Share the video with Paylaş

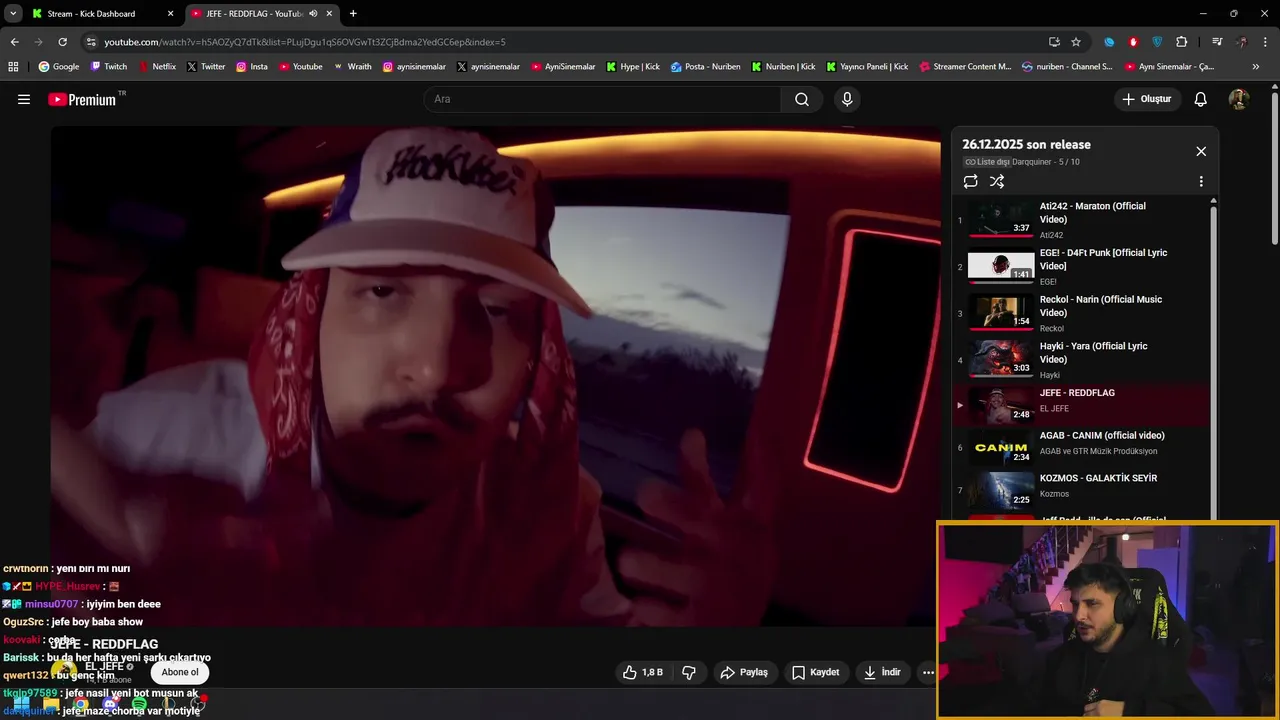pos(744,672)
